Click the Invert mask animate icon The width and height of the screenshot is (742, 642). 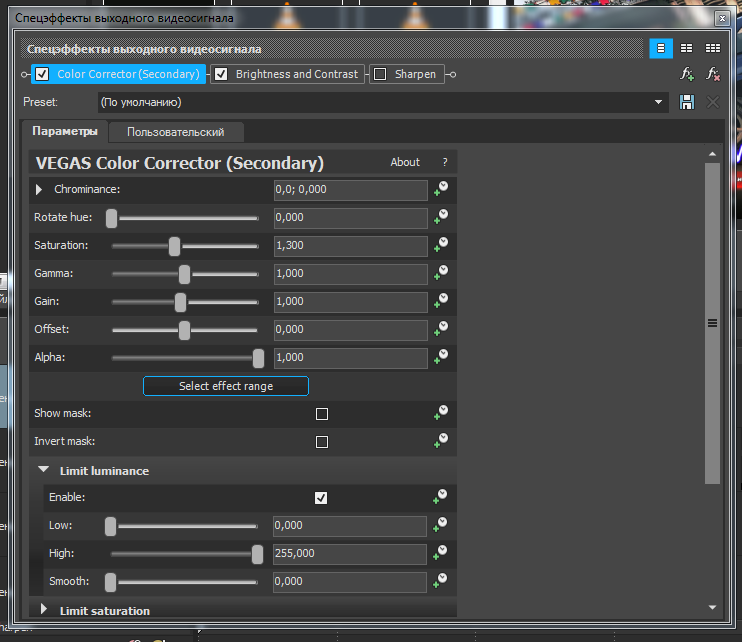[441, 441]
